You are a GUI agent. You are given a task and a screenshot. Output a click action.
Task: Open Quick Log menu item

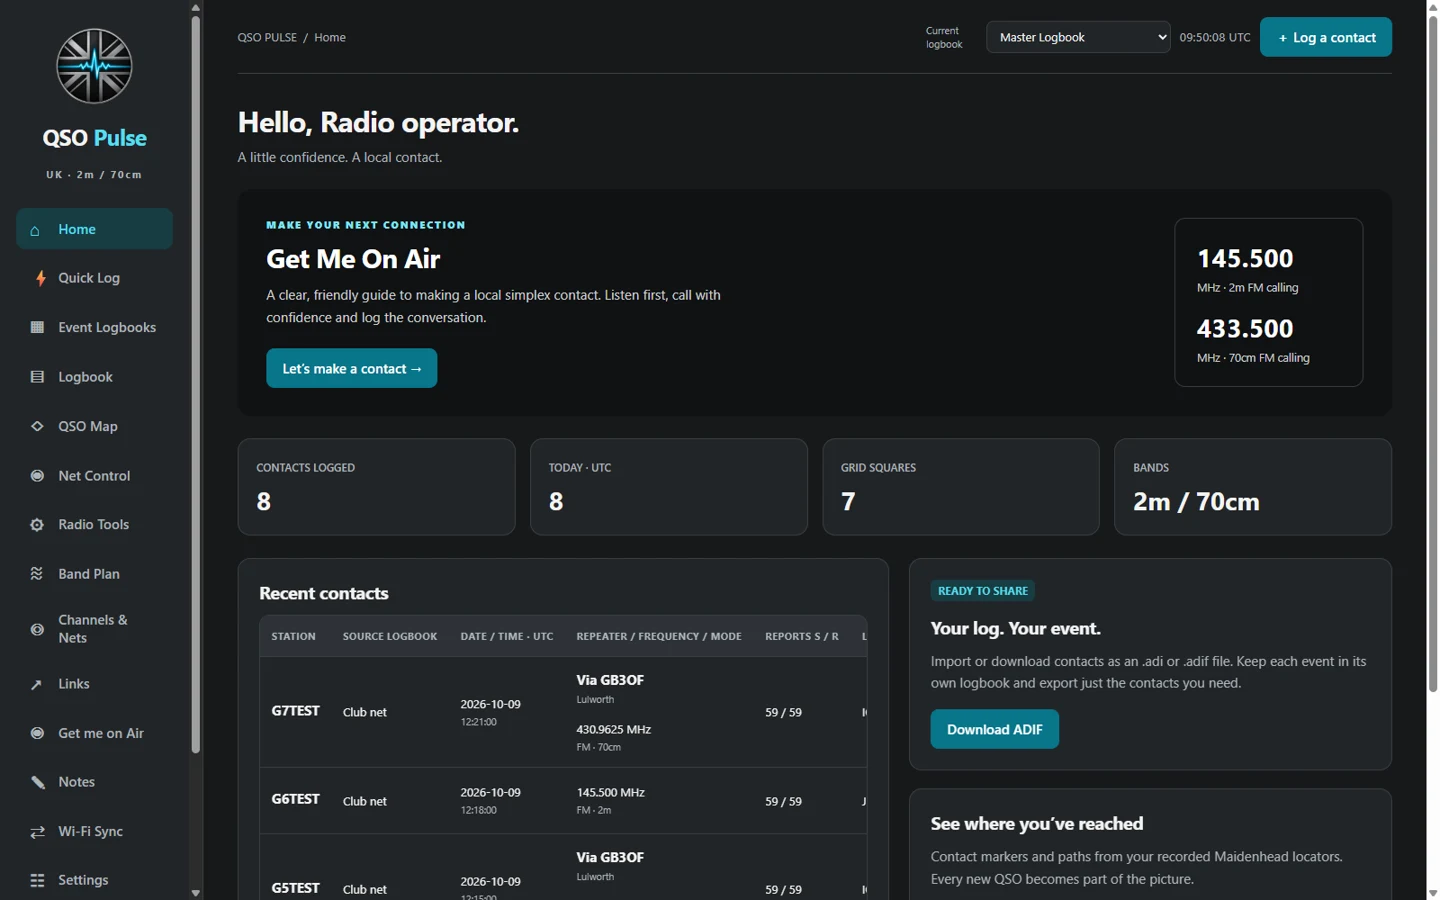[94, 278]
